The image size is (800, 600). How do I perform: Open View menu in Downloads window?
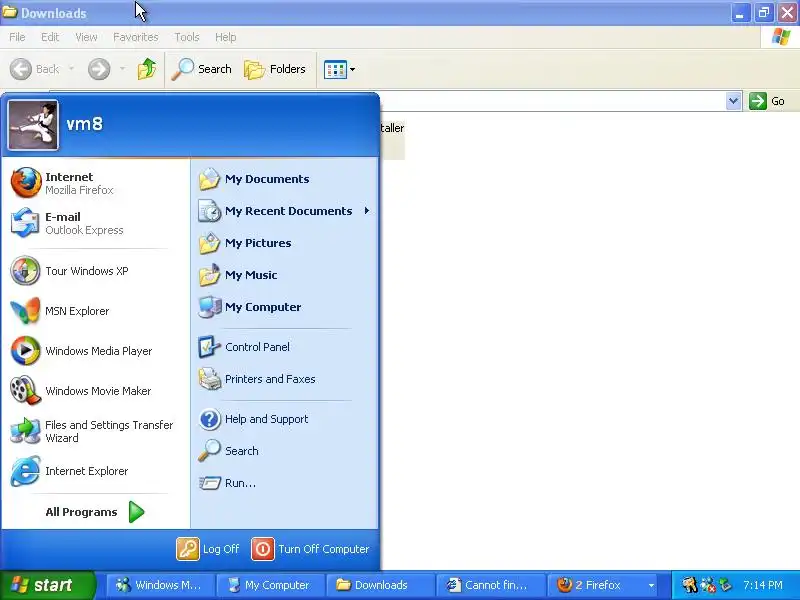point(86,37)
